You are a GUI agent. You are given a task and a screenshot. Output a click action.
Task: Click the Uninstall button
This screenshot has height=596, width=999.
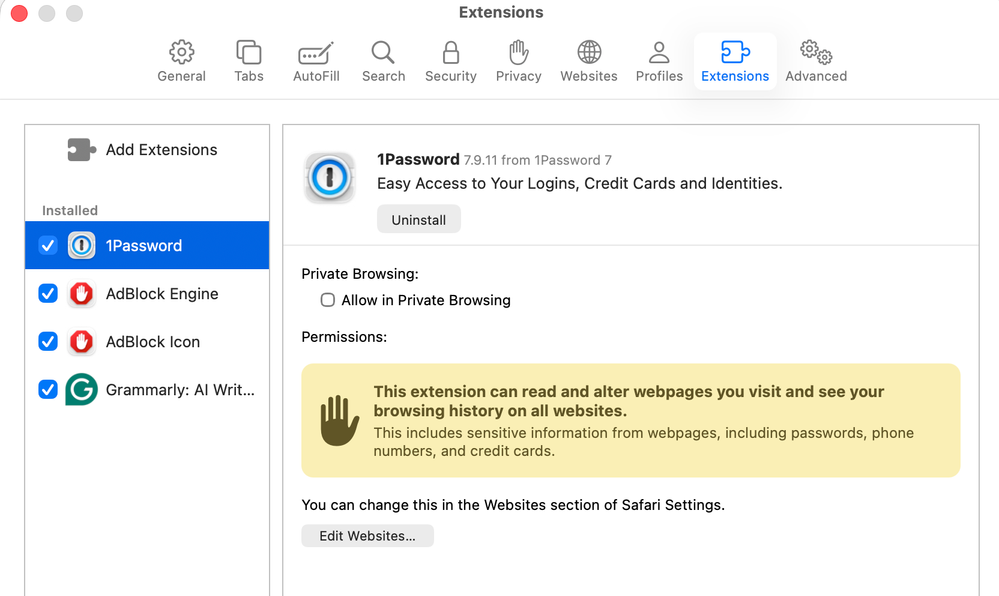418,220
